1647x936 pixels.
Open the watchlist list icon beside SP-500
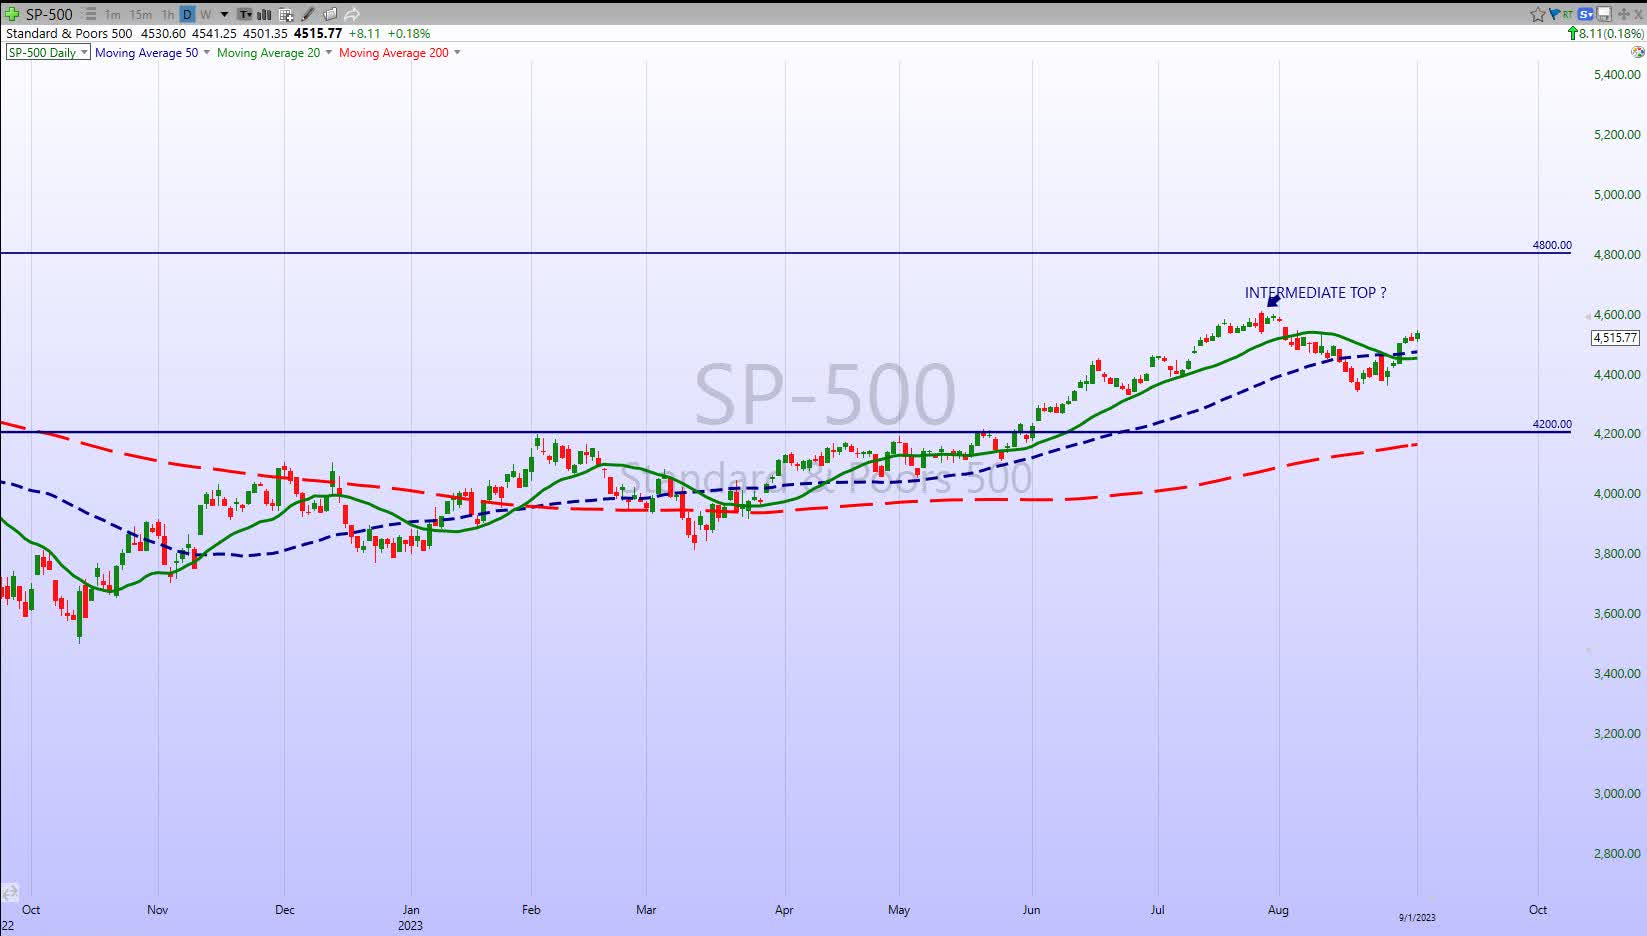[x=89, y=14]
